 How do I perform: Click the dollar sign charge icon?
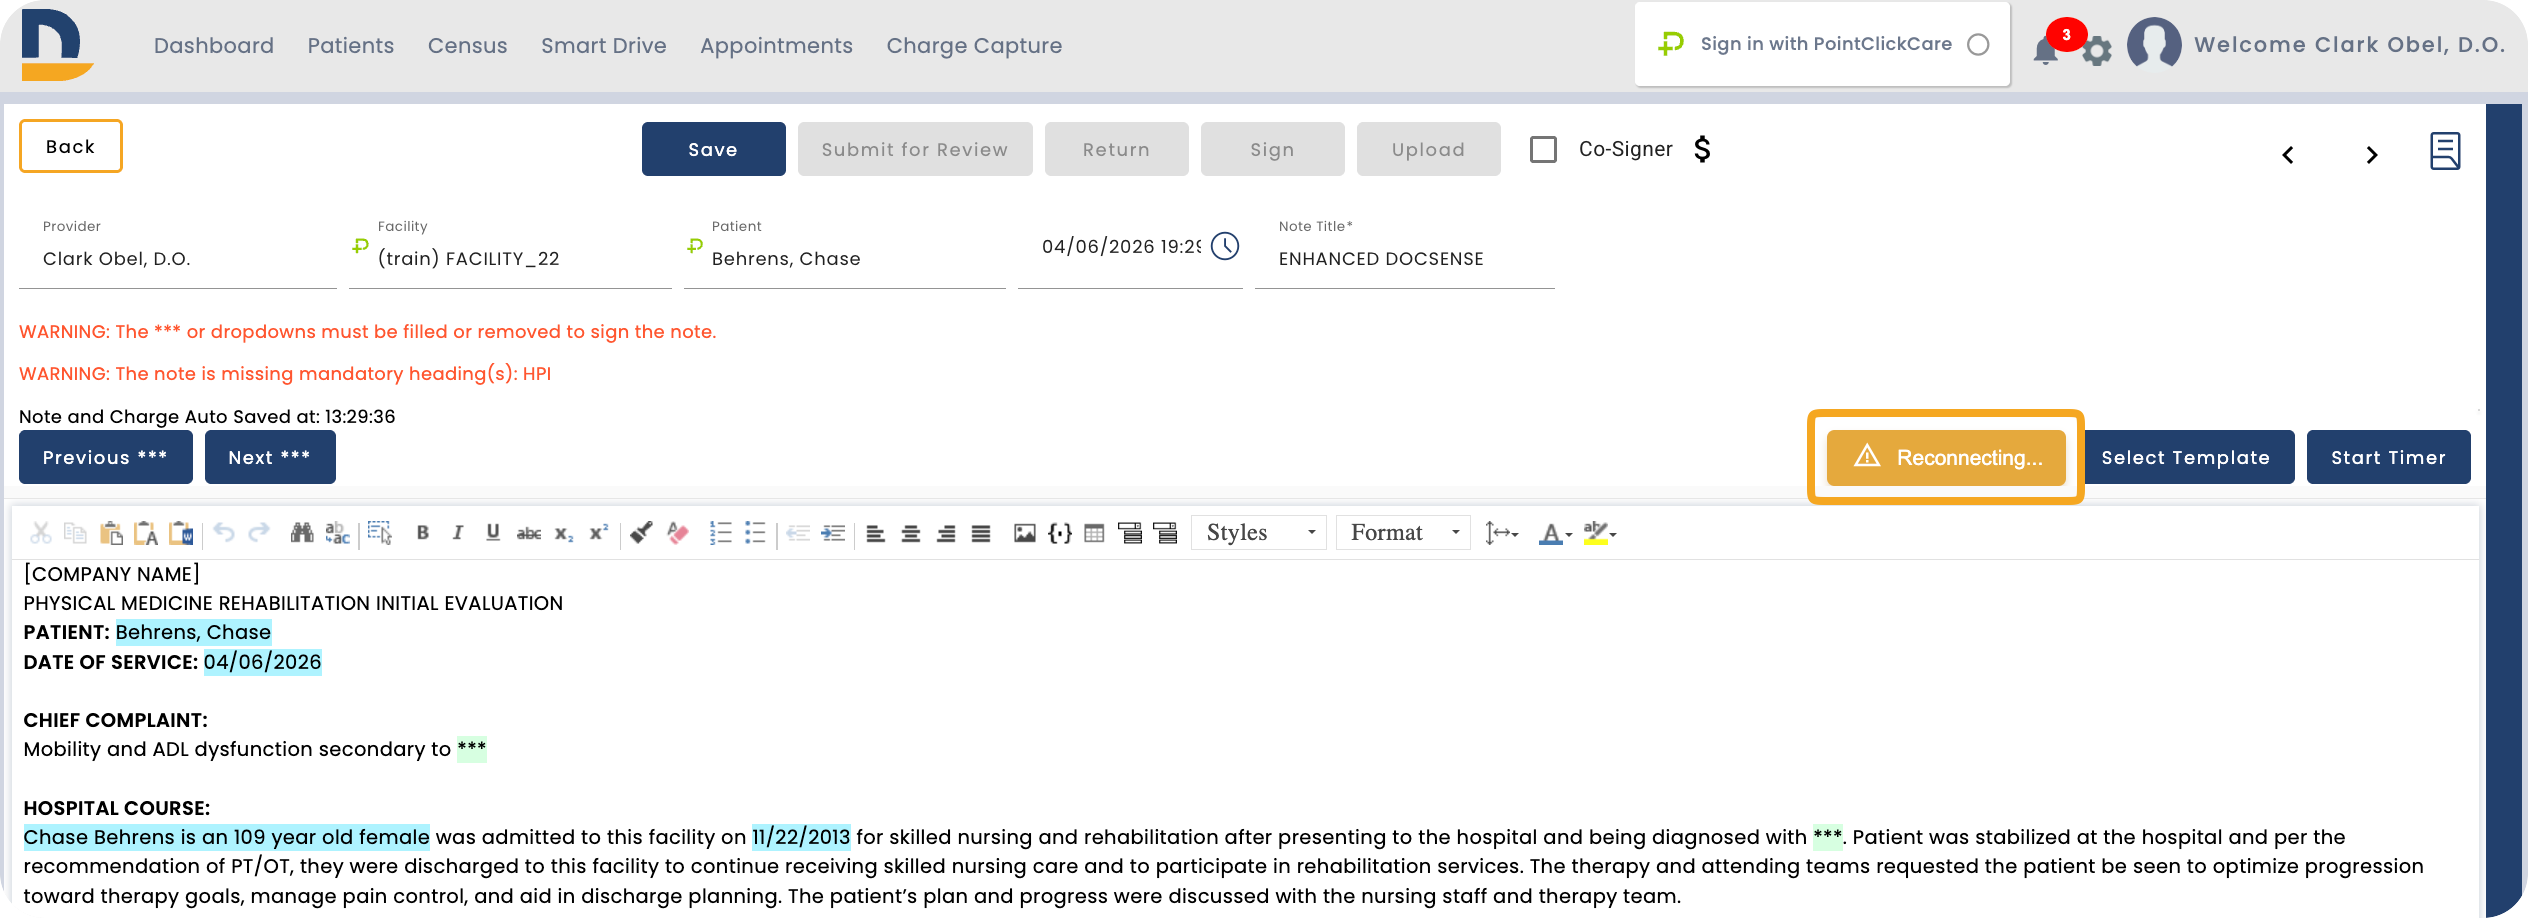tap(1702, 149)
